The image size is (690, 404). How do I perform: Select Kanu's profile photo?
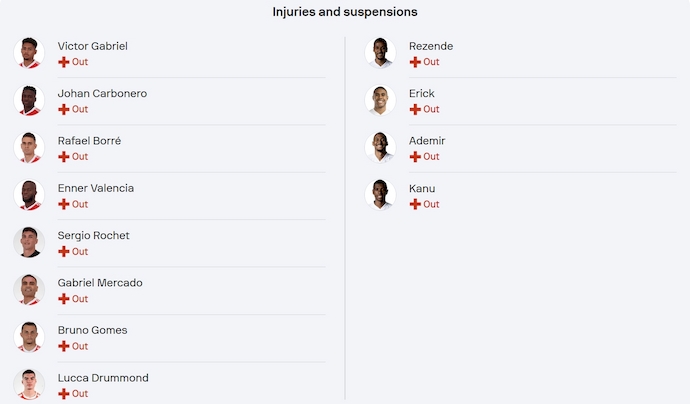(380, 195)
